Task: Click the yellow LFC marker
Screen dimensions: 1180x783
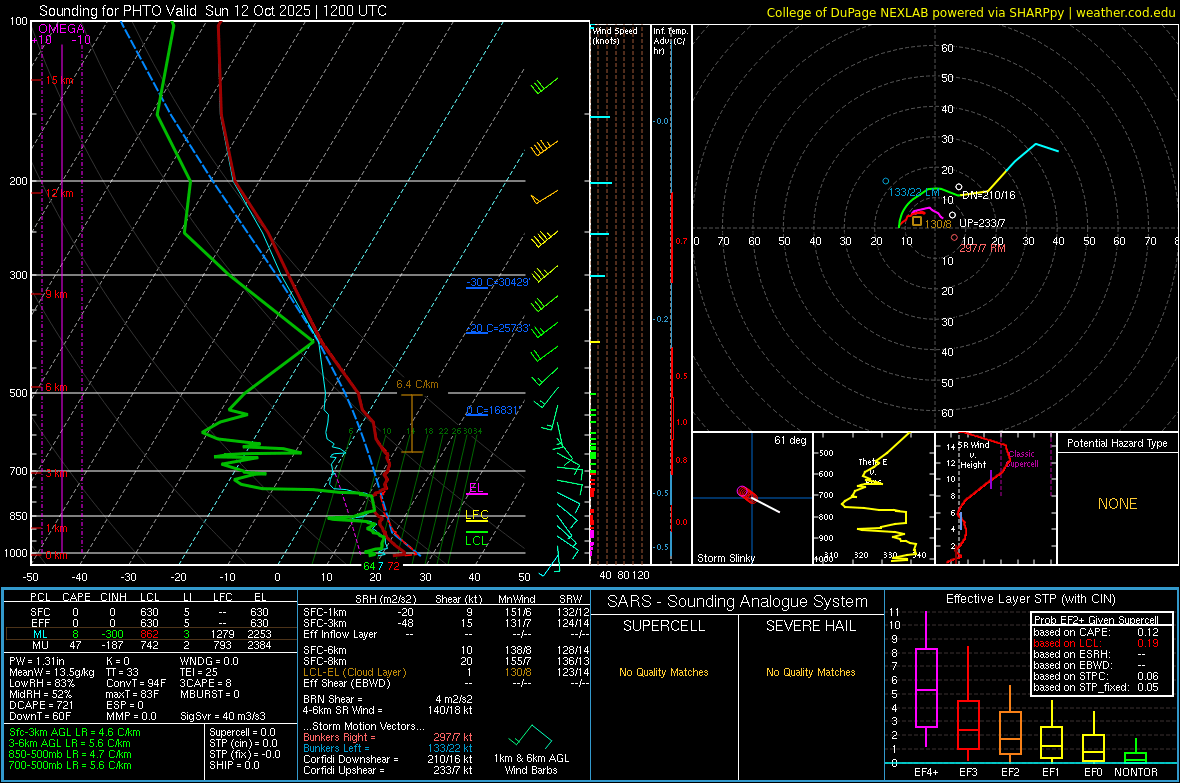Action: point(476,516)
